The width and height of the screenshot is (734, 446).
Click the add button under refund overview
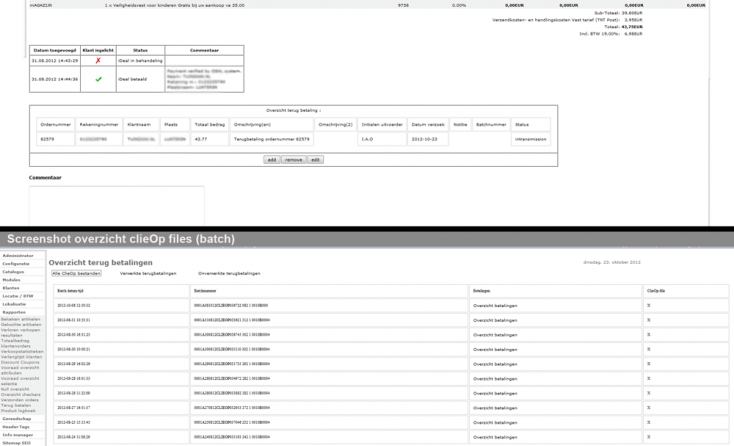270,159
